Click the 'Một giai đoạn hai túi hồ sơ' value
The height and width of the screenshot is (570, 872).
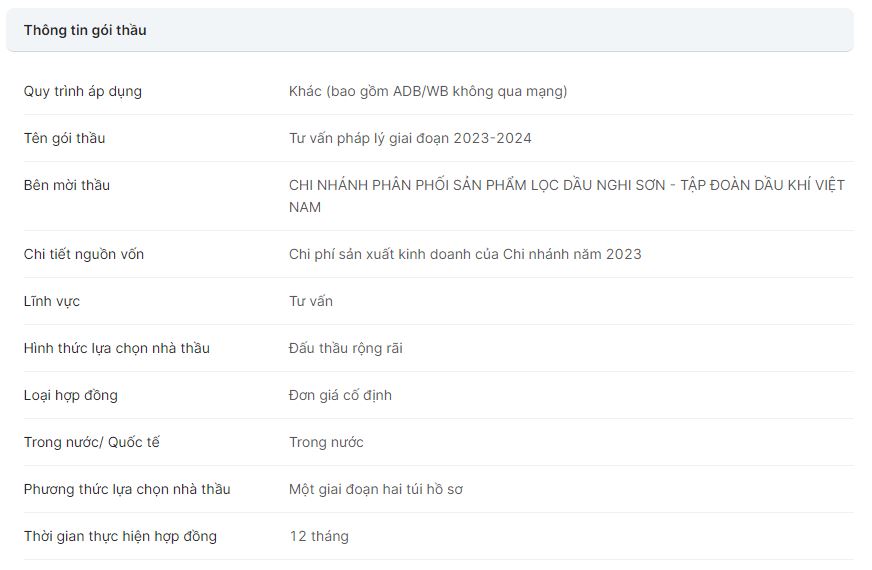[376, 489]
